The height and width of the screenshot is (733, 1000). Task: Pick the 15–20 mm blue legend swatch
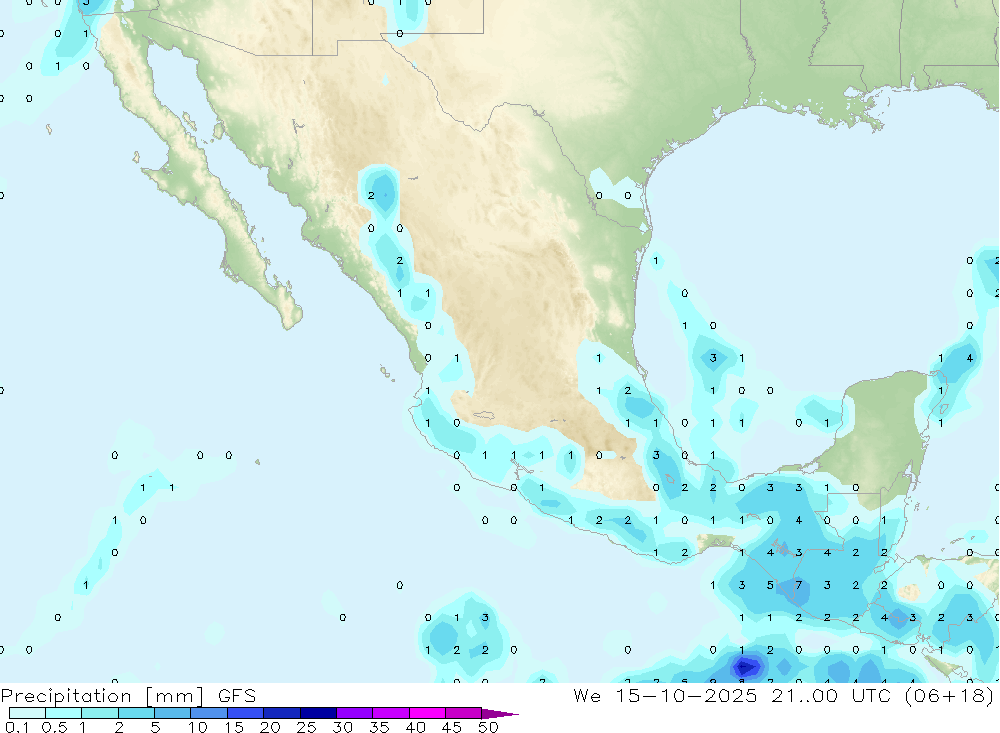click(x=246, y=713)
